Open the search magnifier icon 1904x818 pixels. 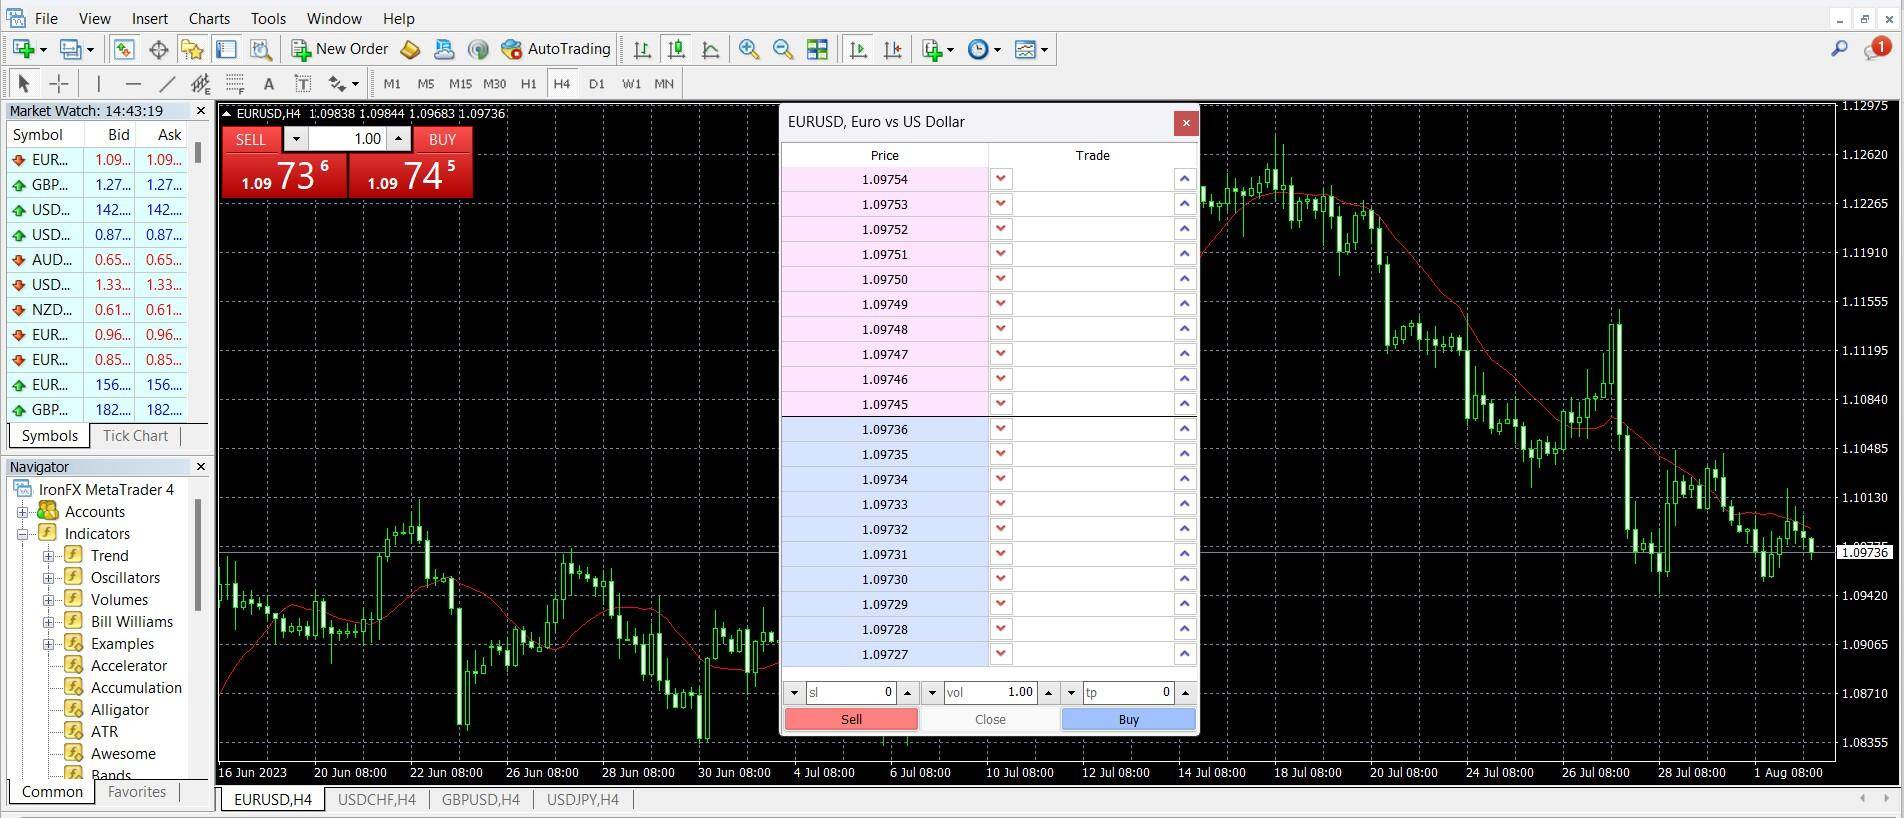click(x=1839, y=49)
